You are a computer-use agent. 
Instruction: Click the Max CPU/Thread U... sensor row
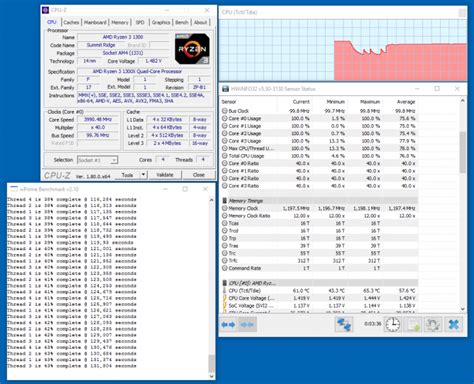tap(319, 148)
